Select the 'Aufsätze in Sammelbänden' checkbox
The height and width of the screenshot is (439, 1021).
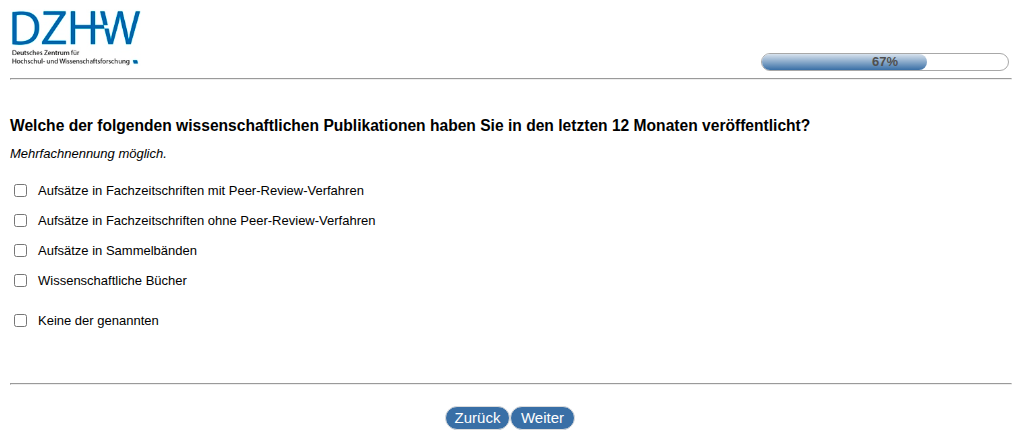21,251
